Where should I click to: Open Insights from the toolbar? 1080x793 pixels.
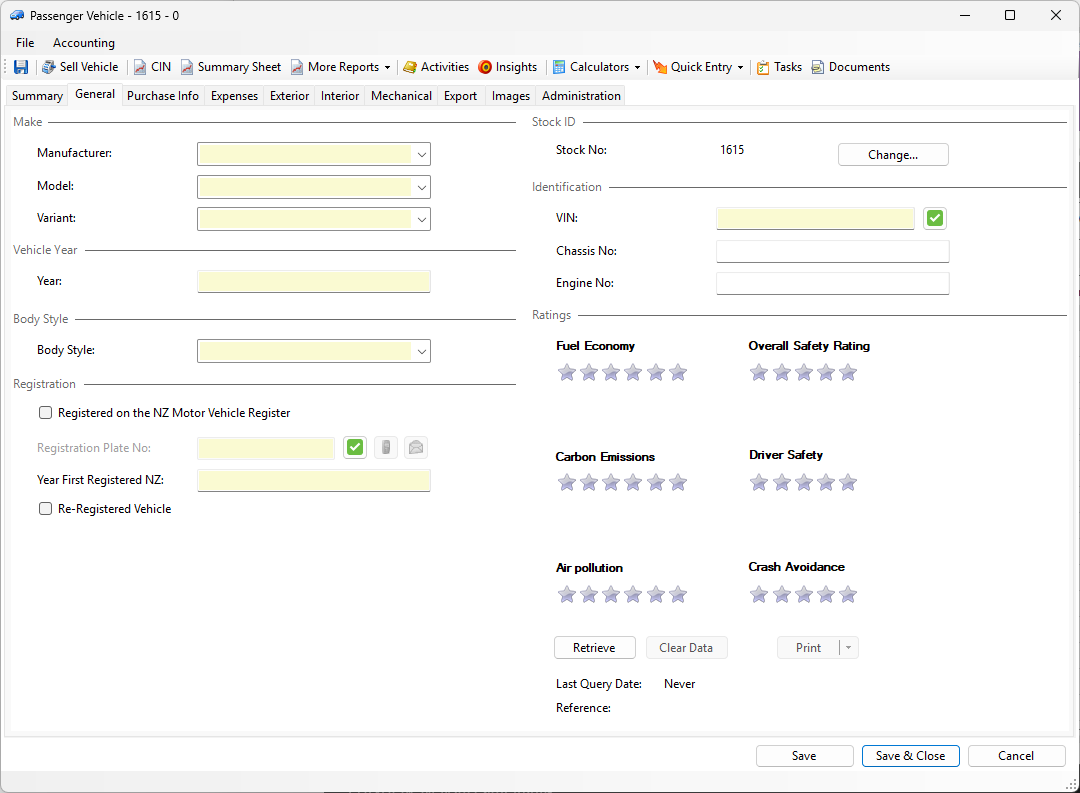508,67
